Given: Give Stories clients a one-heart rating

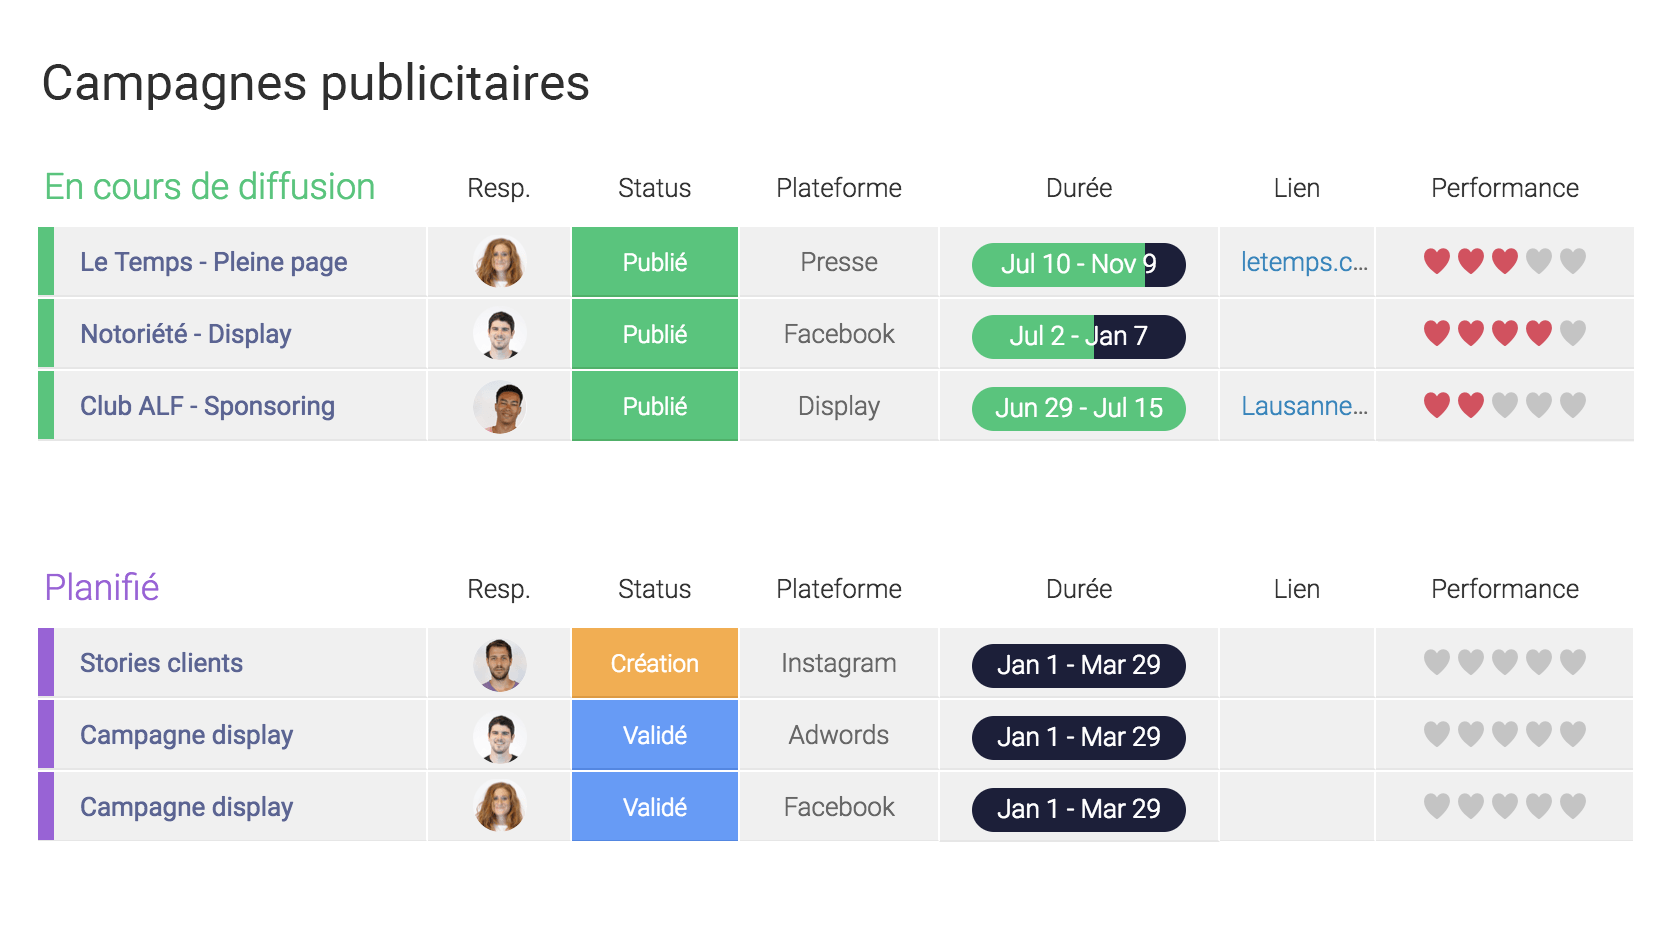Looking at the screenshot, I should coord(1437,662).
